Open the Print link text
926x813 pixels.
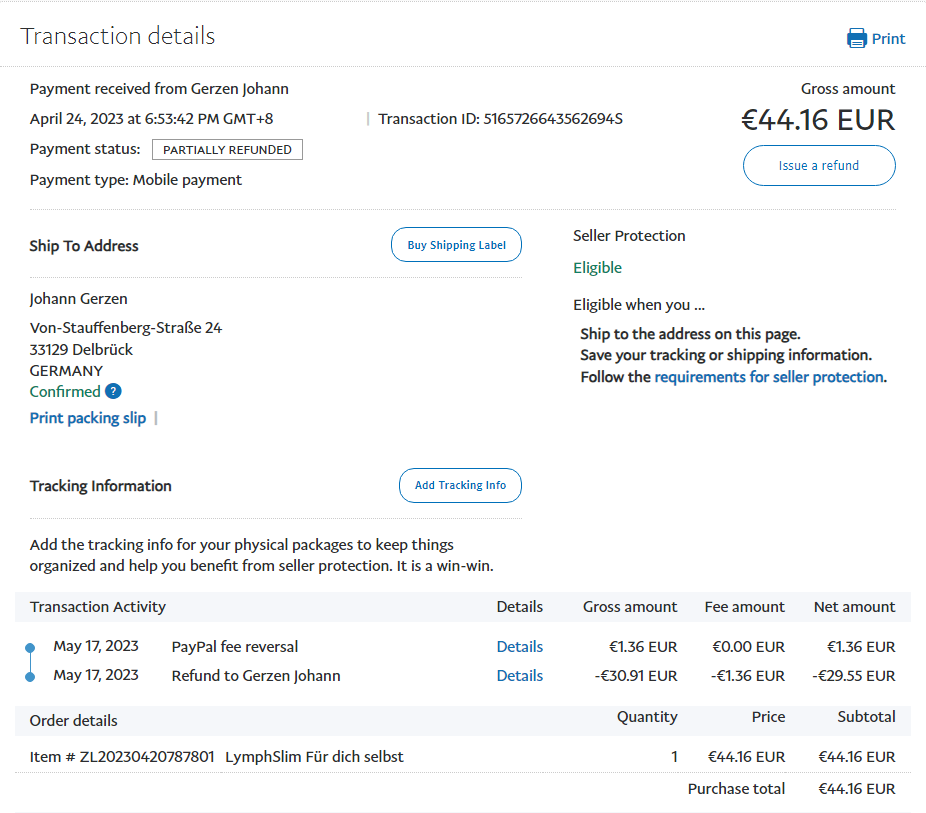888,39
